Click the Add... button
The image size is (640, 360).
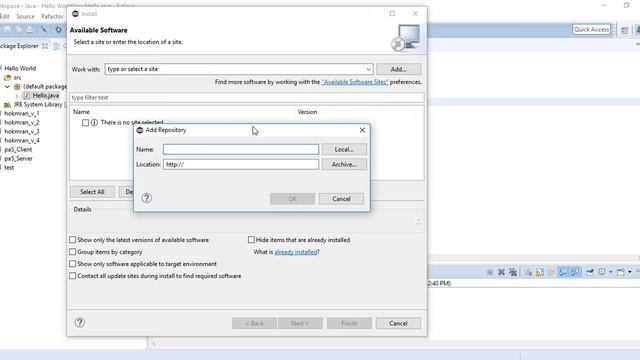click(398, 69)
